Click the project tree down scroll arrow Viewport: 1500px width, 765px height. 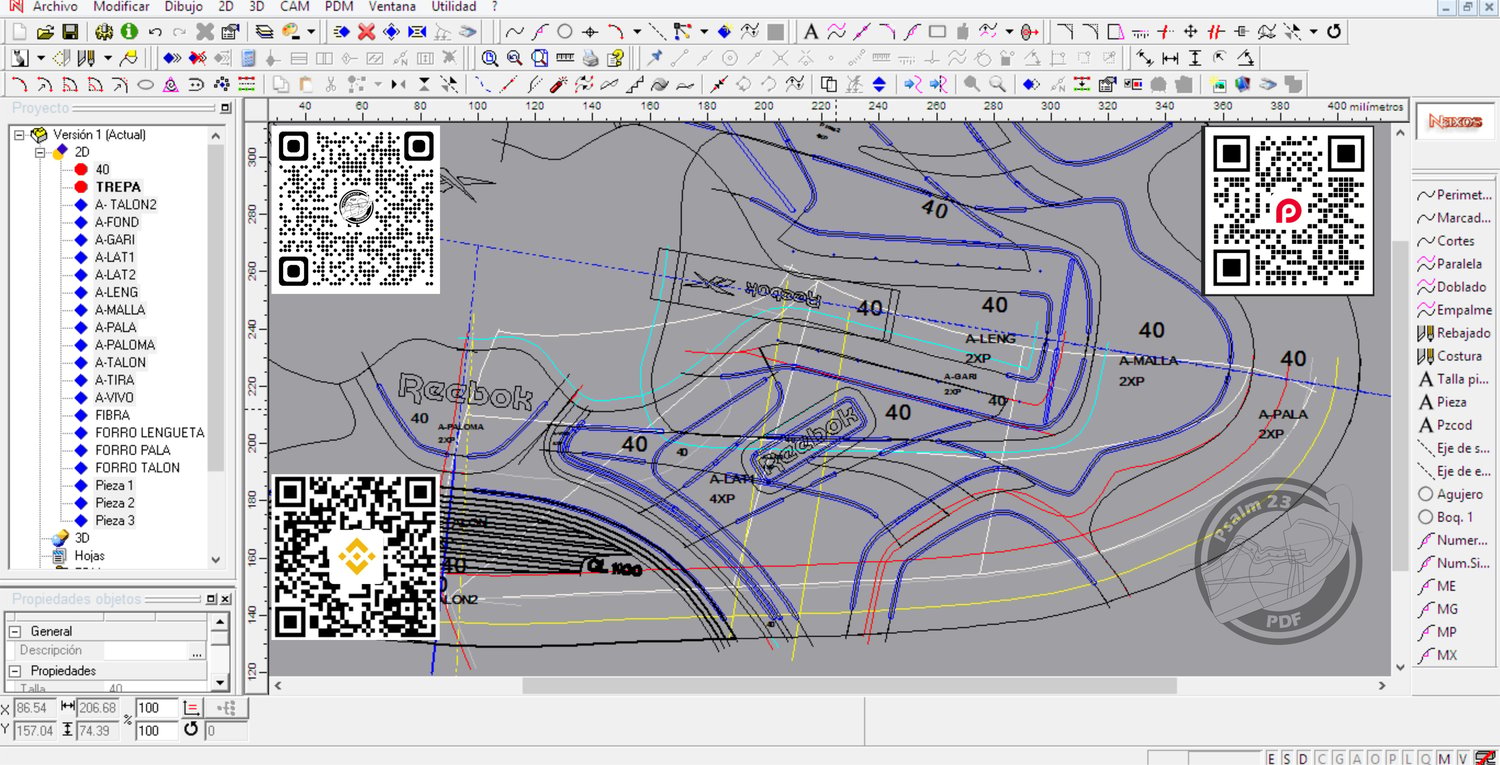coord(216,560)
